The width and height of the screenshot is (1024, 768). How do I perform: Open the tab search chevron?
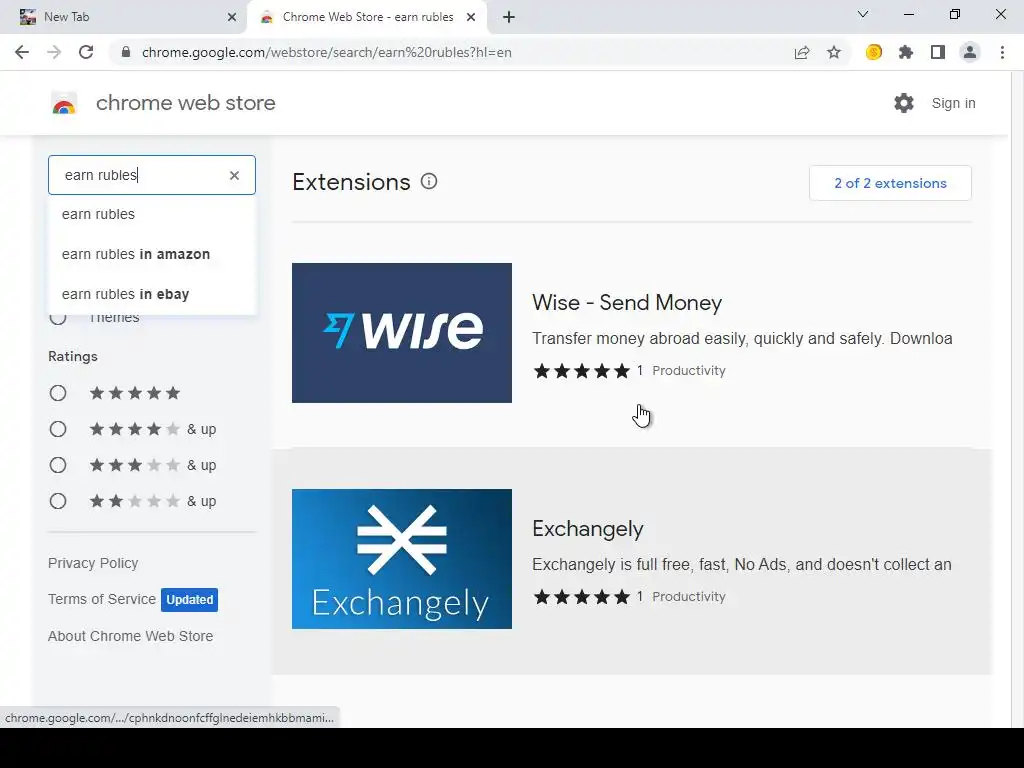coord(863,14)
